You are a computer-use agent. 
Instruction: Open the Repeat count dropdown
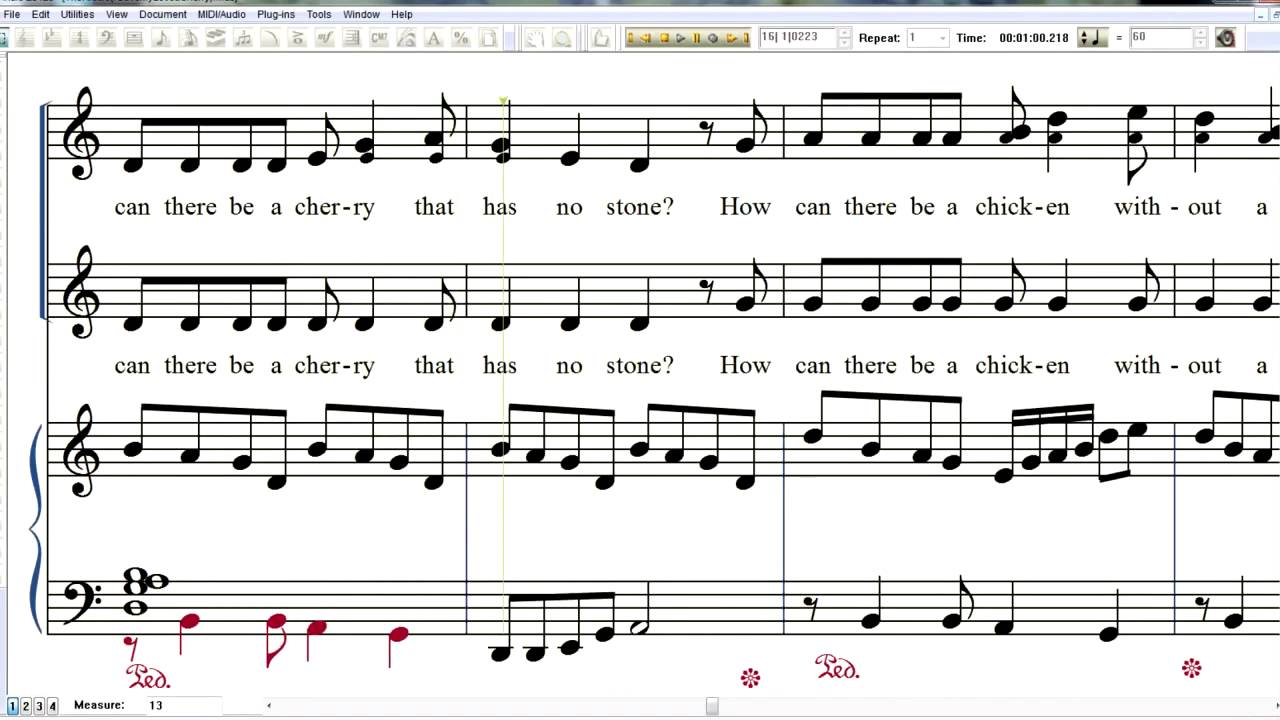click(942, 38)
